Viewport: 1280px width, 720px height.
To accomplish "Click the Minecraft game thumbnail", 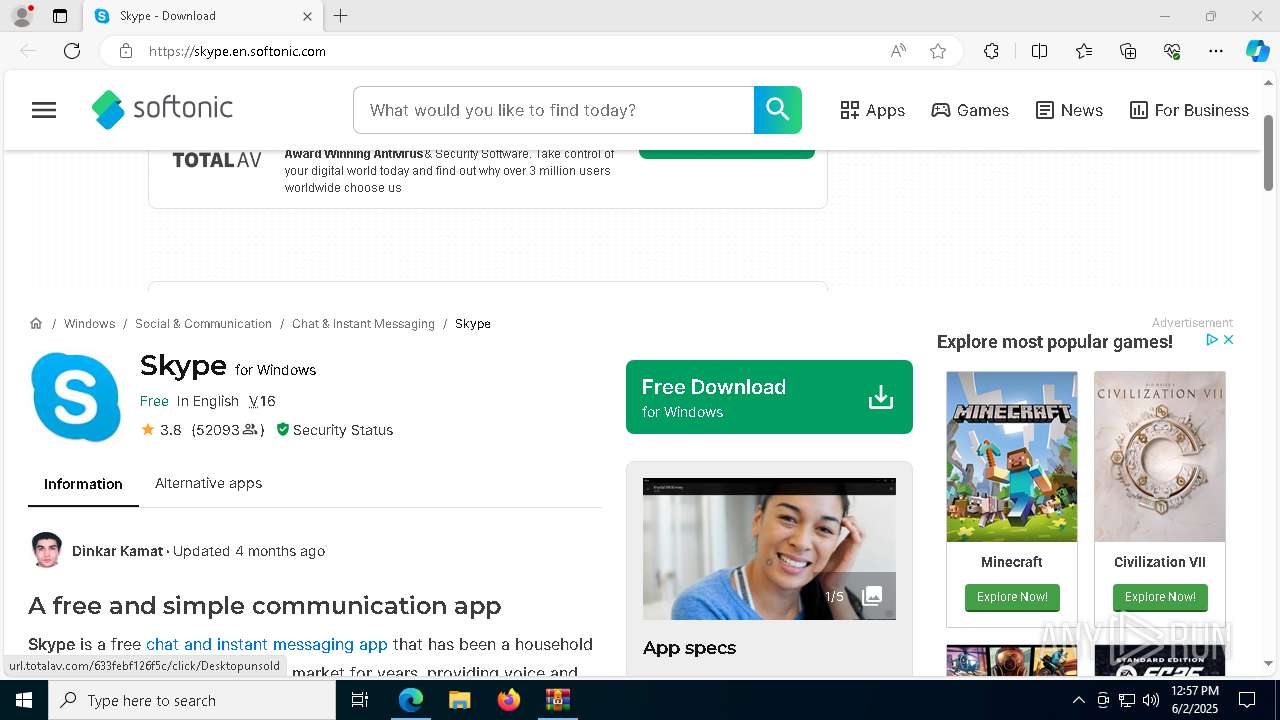I will [x=1012, y=457].
